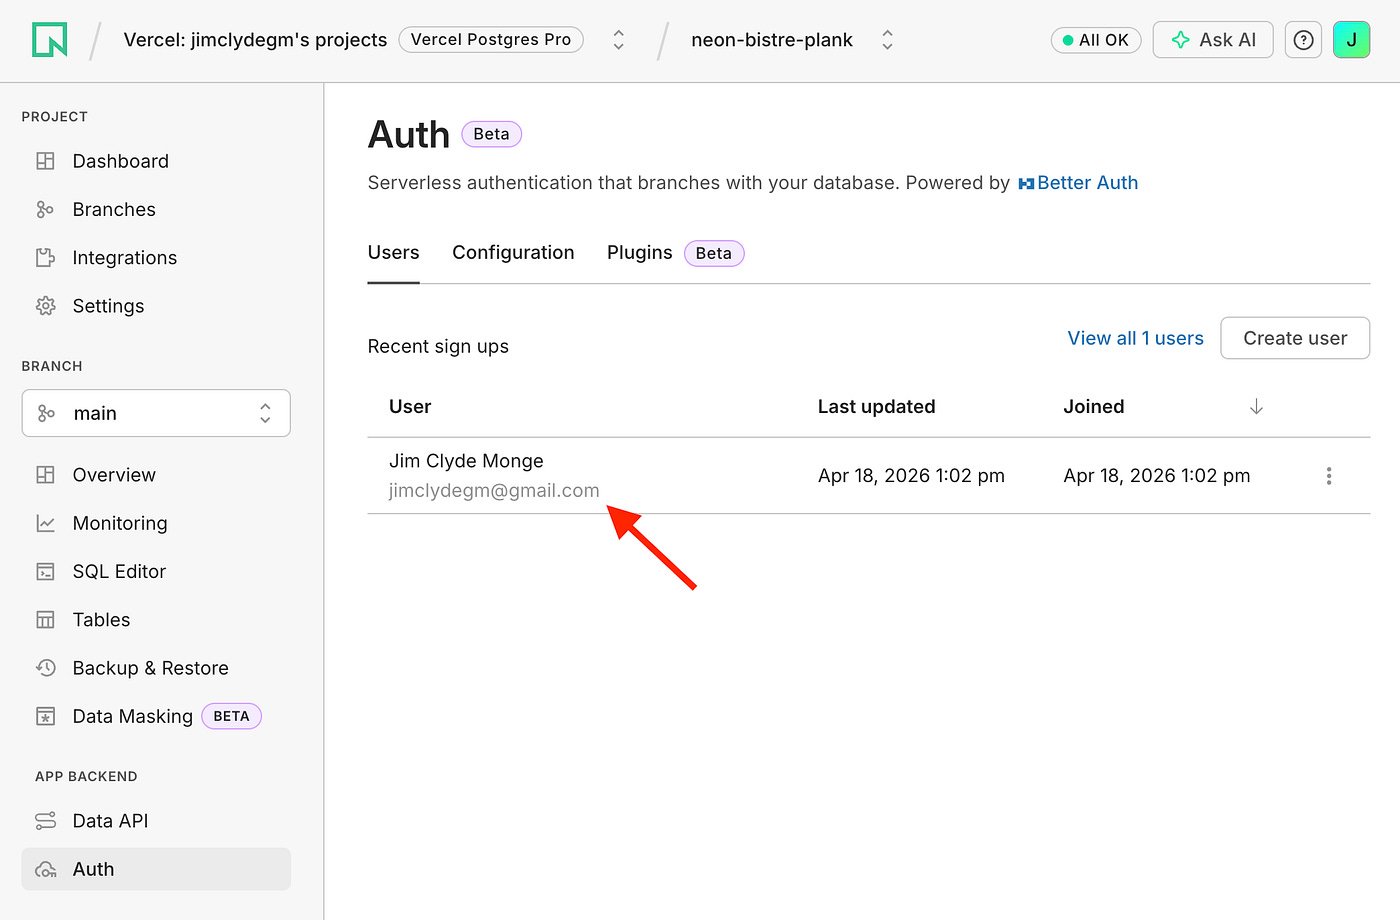Expand the neon-bistre-plank project switcher
Screen dimensions: 1400x920
click(886, 40)
